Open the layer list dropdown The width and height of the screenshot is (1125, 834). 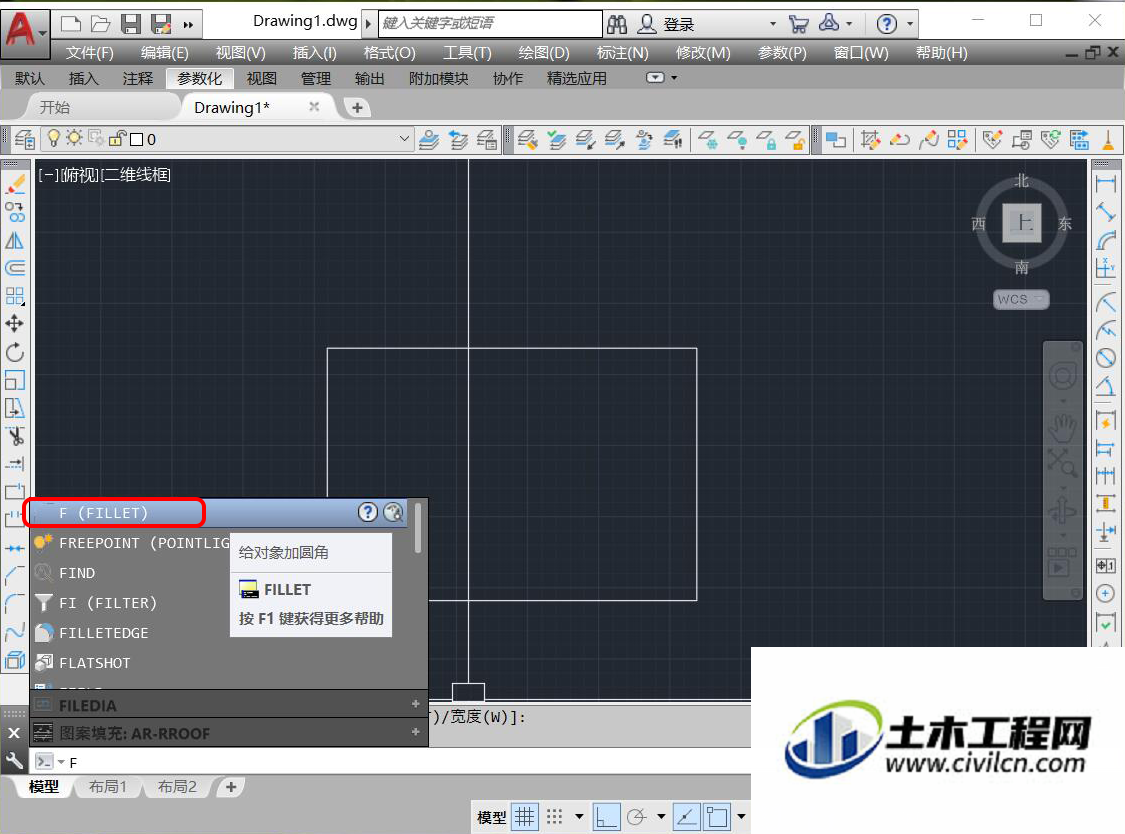click(x=405, y=139)
